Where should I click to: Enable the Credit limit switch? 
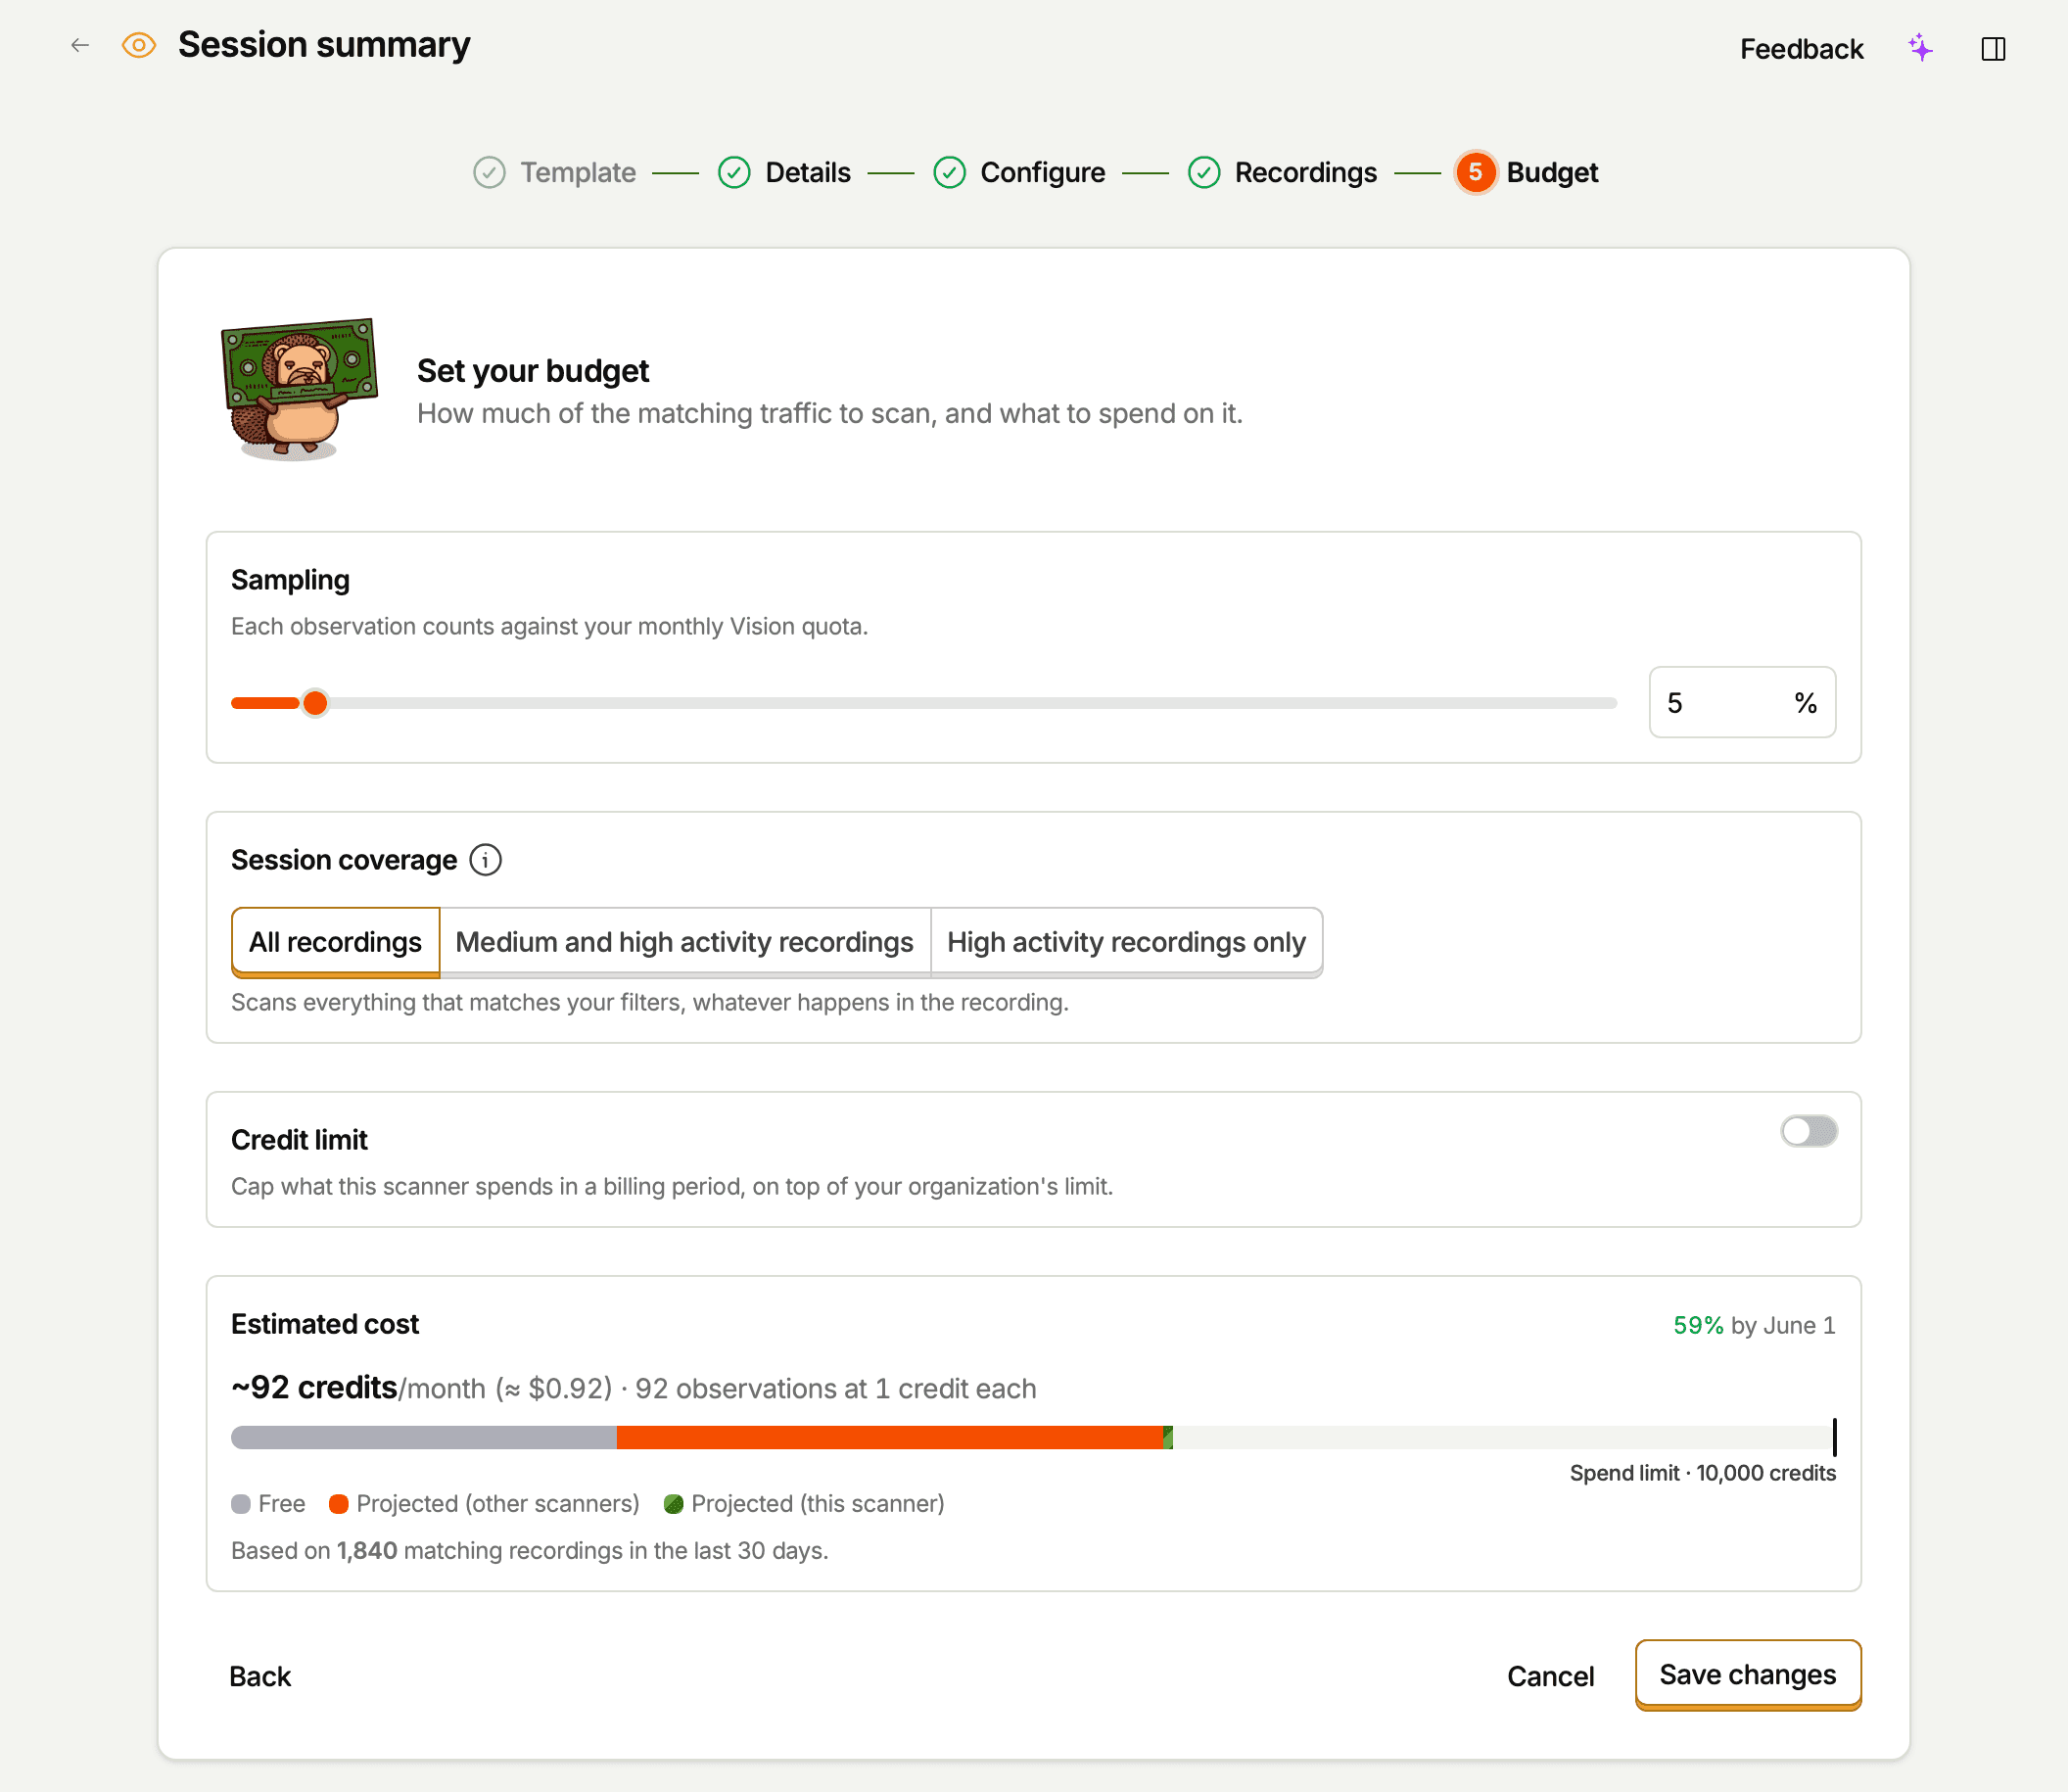1808,1131
